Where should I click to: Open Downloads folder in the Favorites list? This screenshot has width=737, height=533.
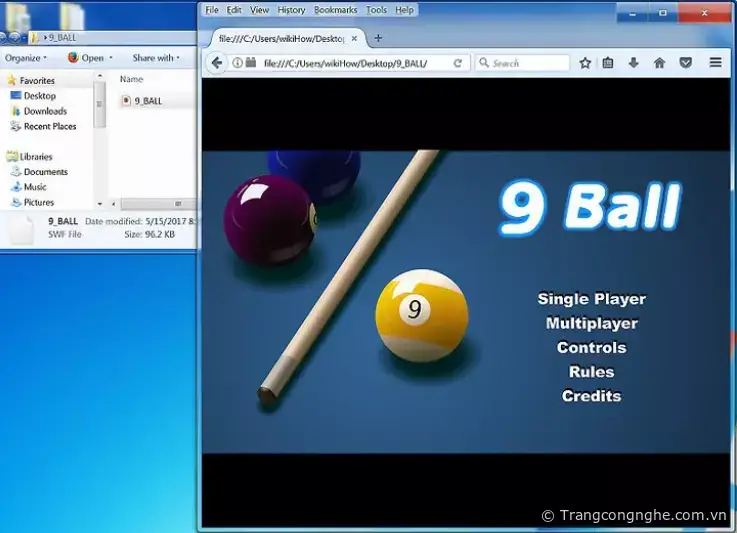tap(45, 111)
